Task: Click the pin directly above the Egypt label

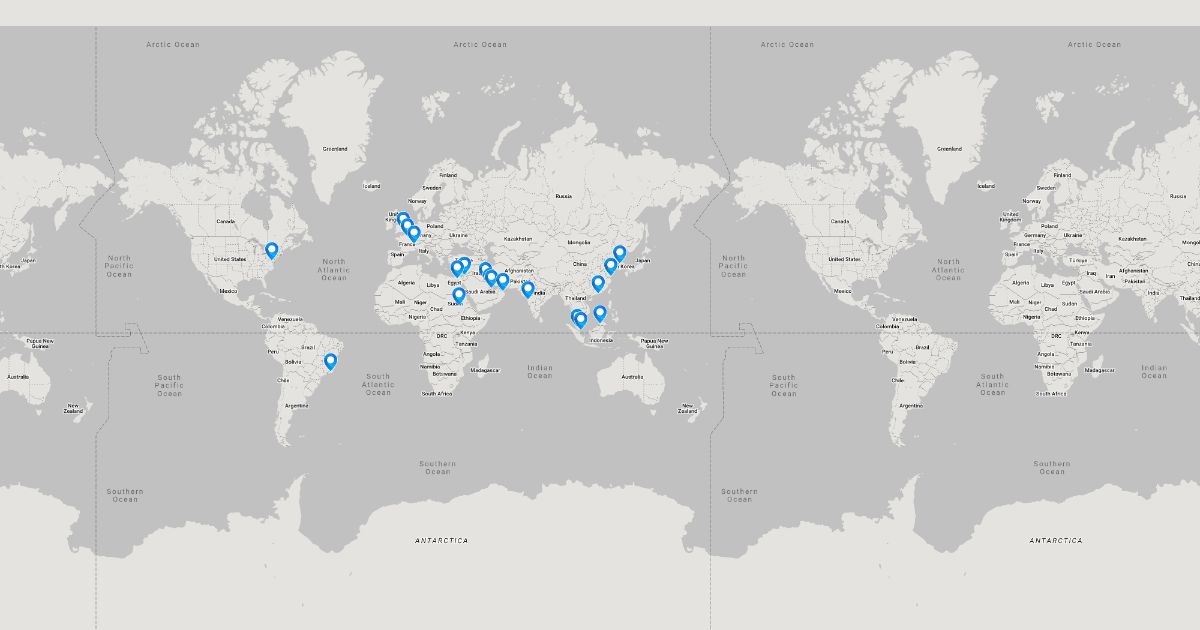Action: [x=457, y=268]
